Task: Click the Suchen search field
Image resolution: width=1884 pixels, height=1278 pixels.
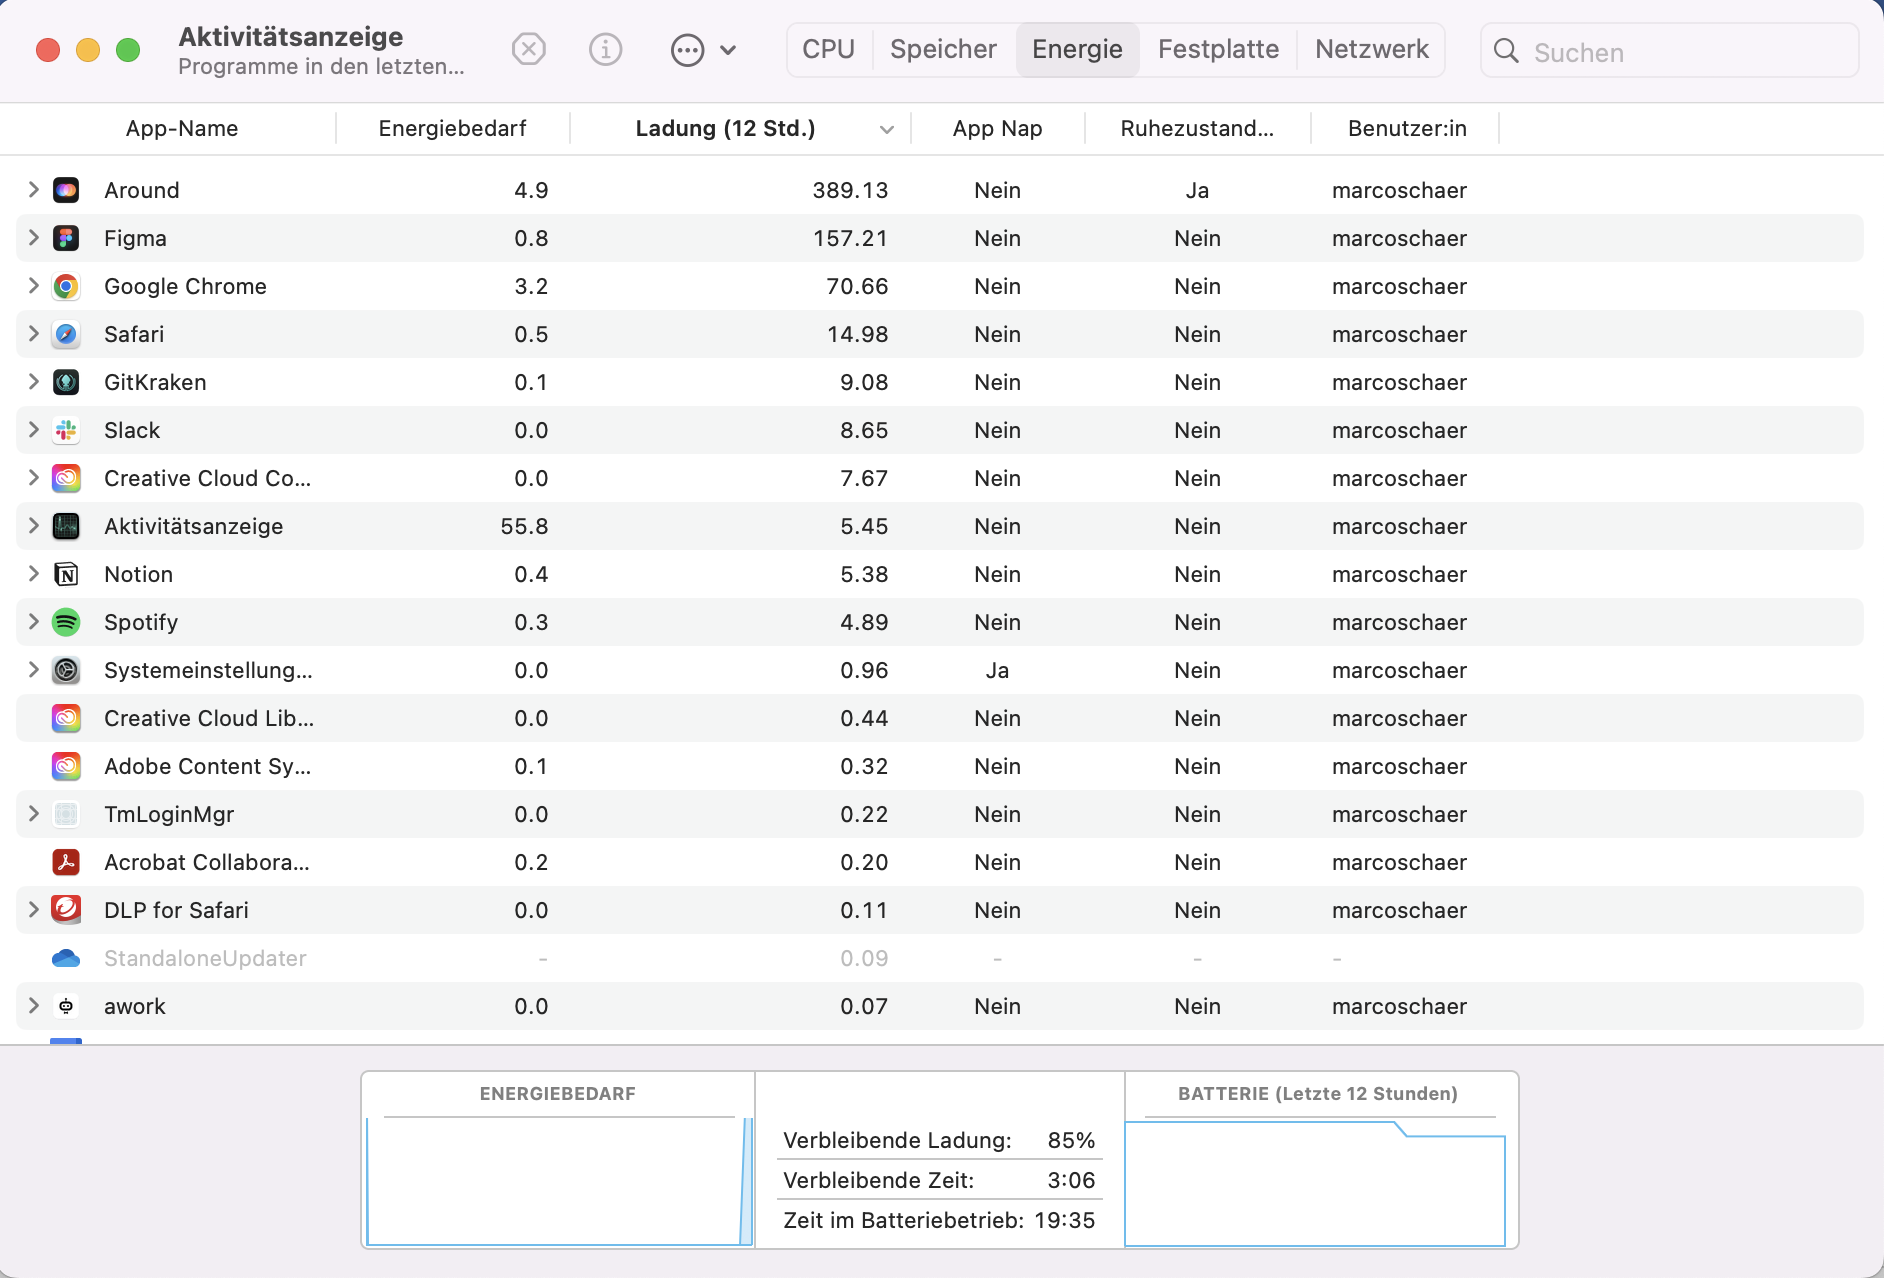Action: coord(1669,51)
